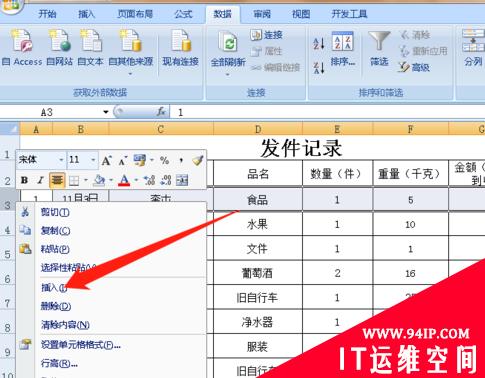
Task: Click the 自文本 import icon
Action: point(90,47)
